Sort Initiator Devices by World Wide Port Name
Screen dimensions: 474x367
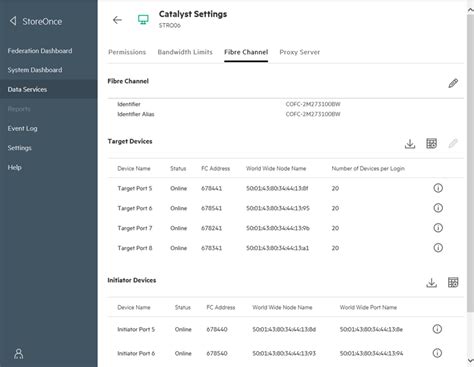tap(368, 307)
